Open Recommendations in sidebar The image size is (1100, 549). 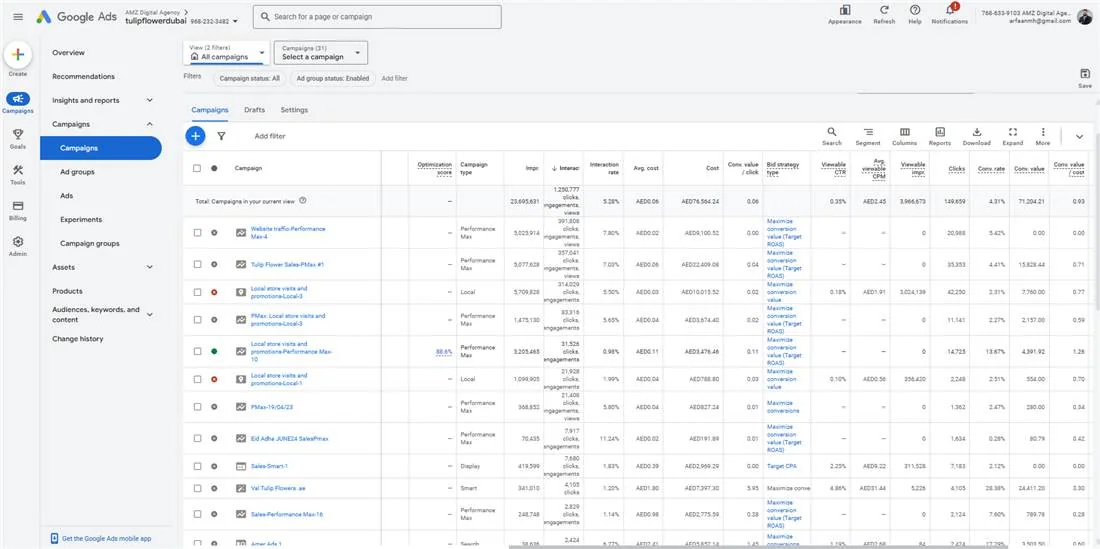click(83, 76)
